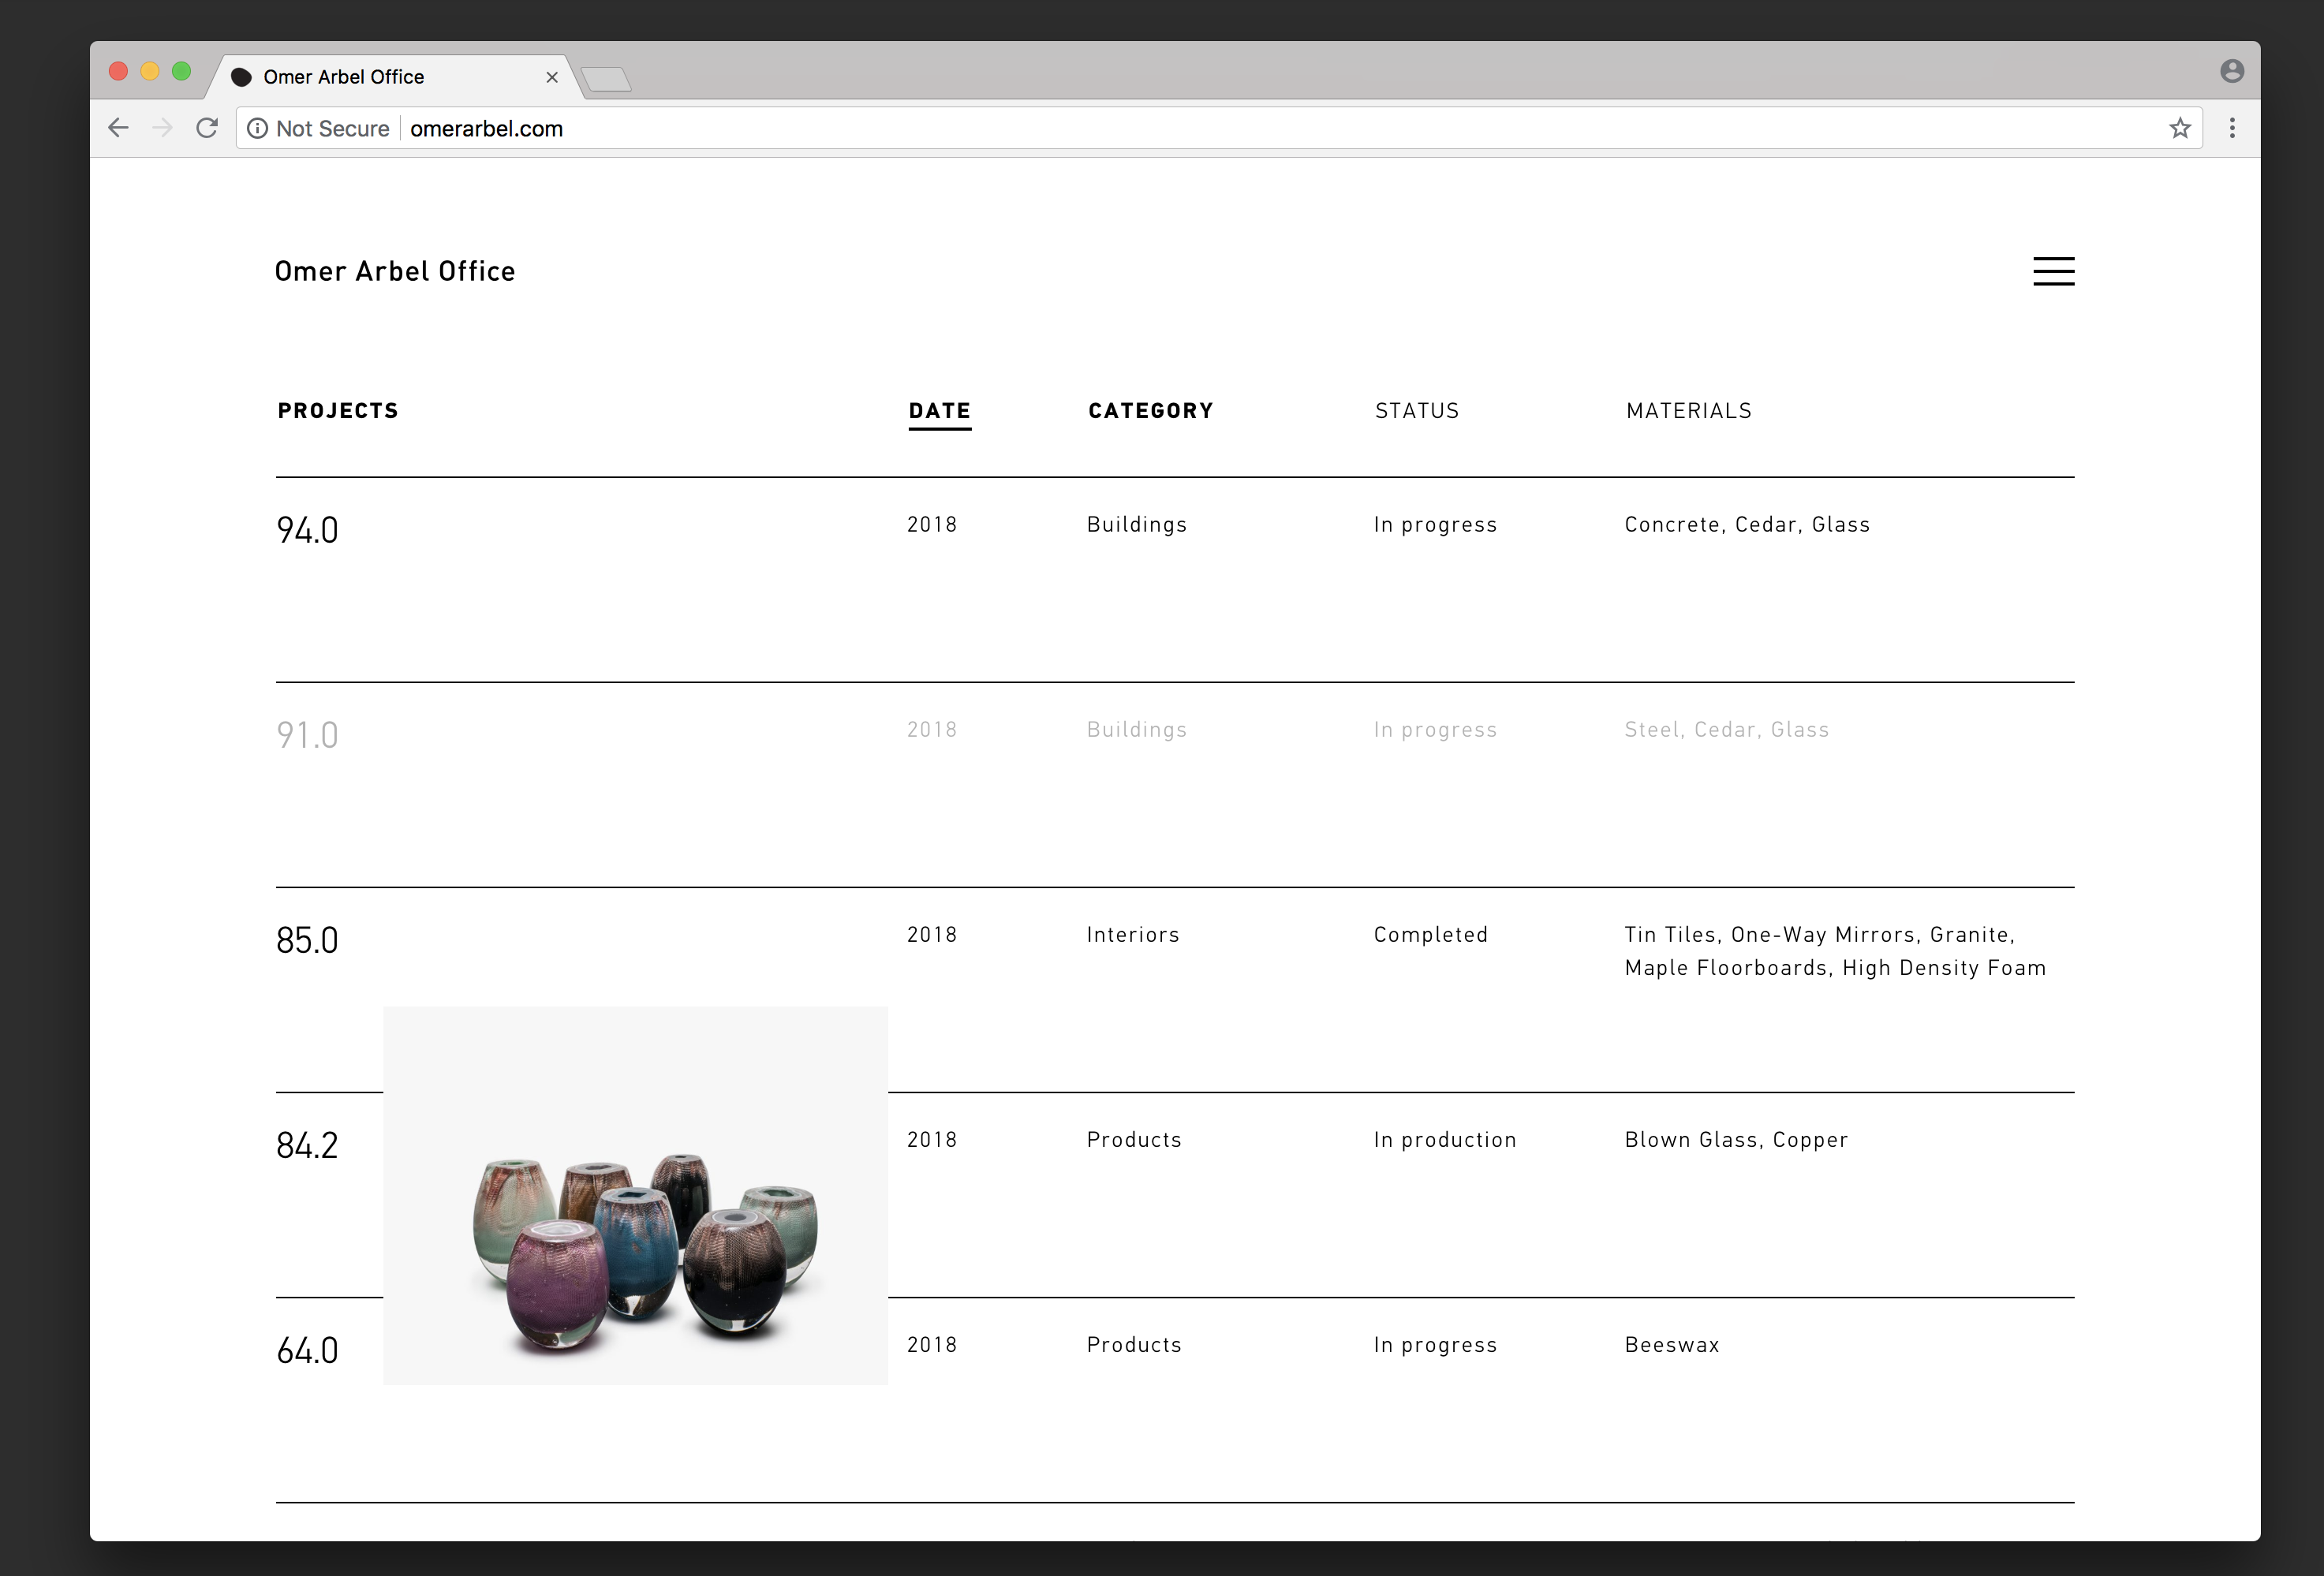Click the Chrome profile avatar icon
This screenshot has height=1576, width=2324.
pos(2232,71)
